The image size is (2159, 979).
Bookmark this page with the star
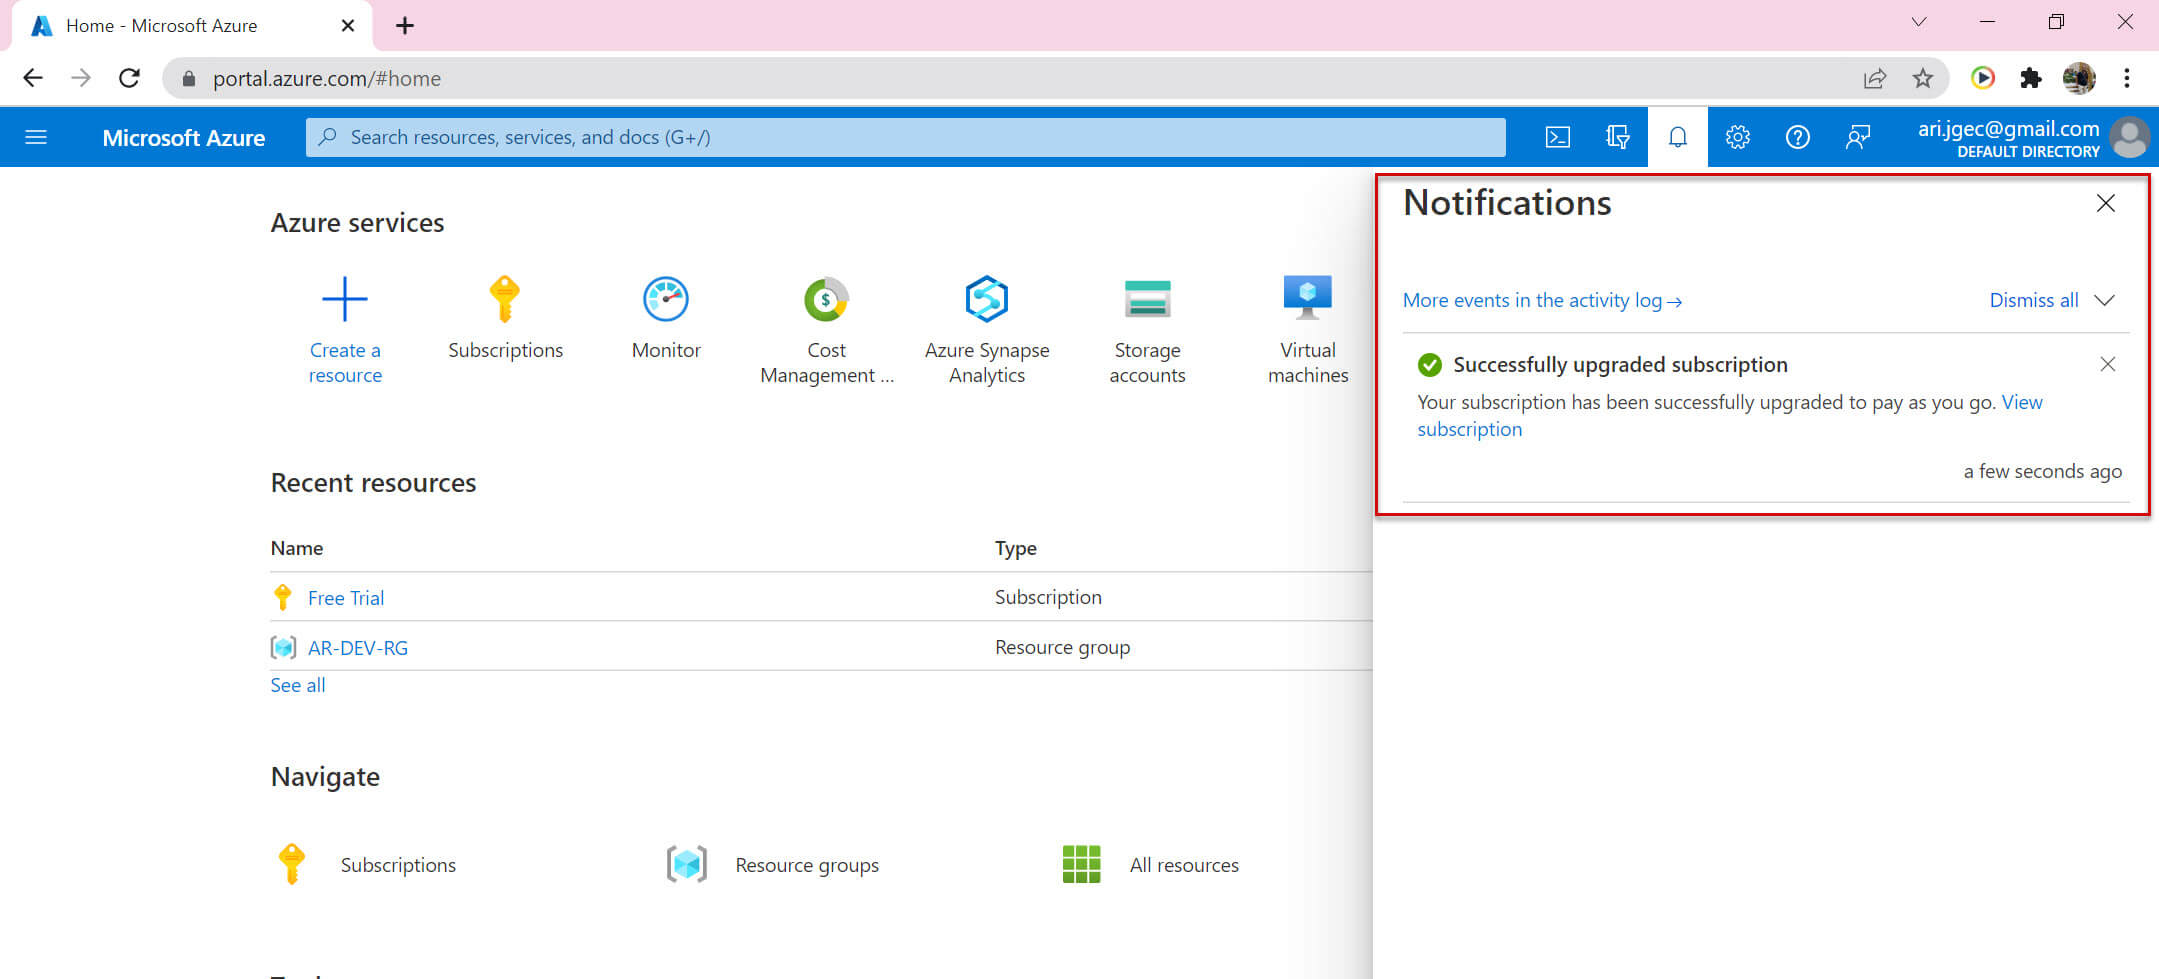tap(1922, 78)
